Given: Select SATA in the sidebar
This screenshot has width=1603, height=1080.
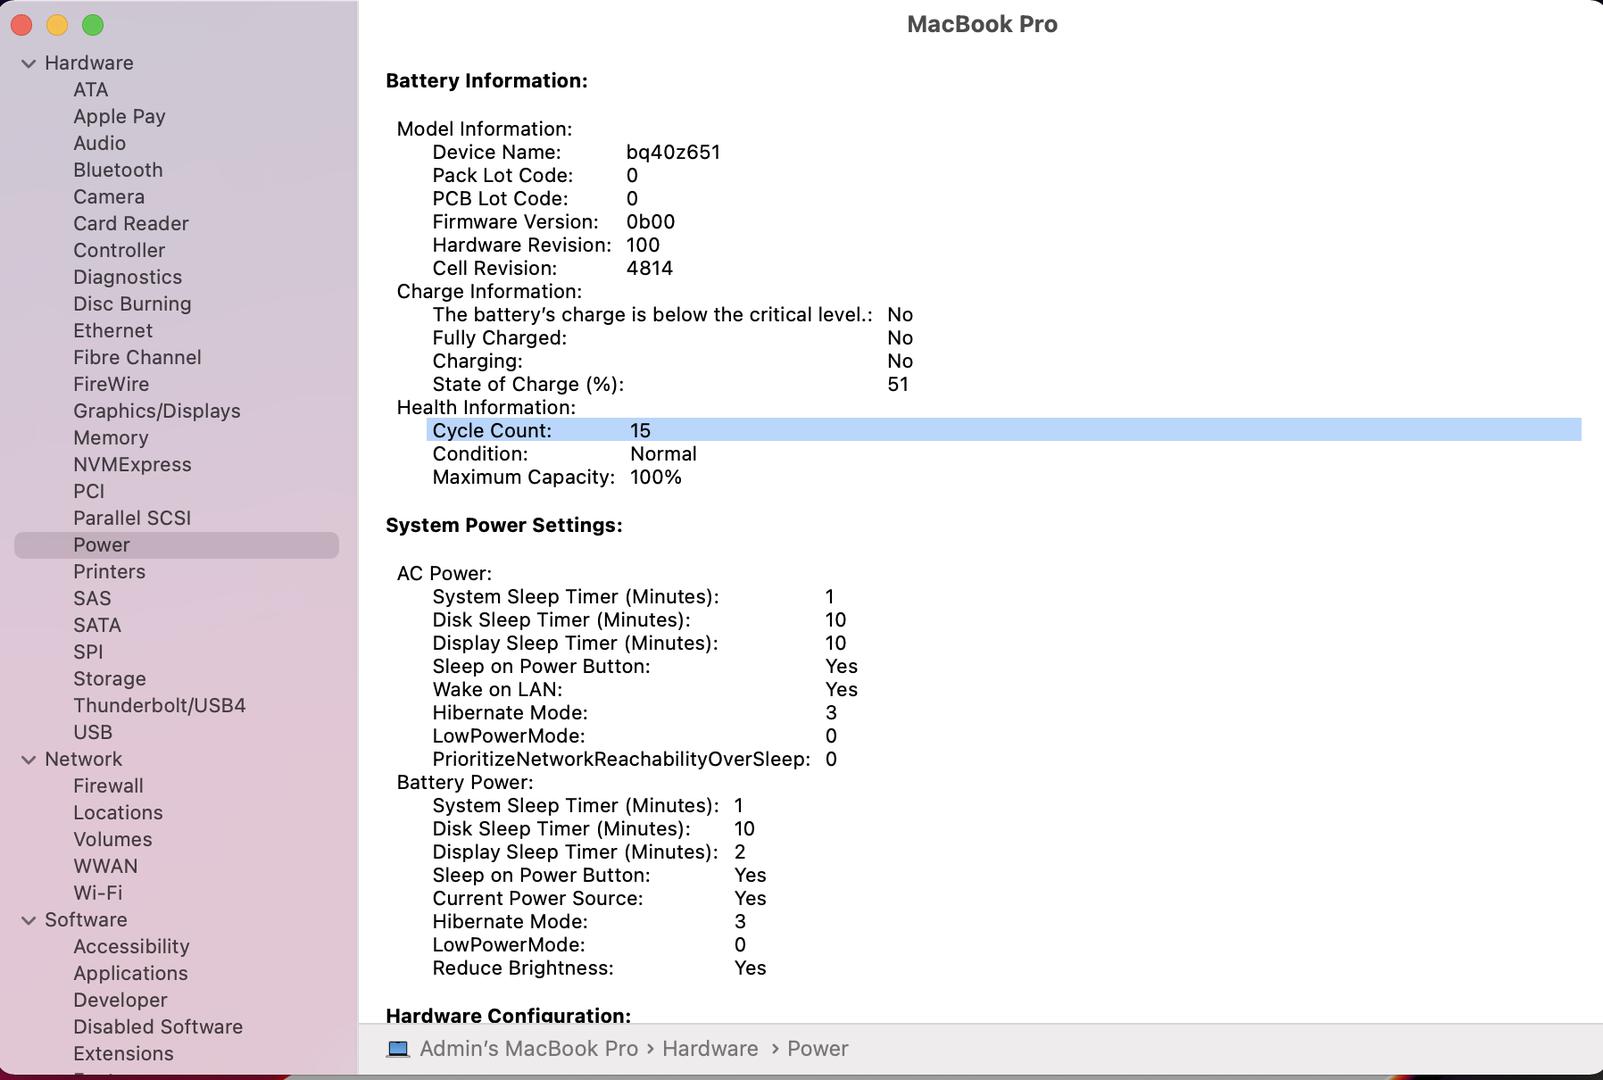Looking at the screenshot, I should click(x=97, y=625).
